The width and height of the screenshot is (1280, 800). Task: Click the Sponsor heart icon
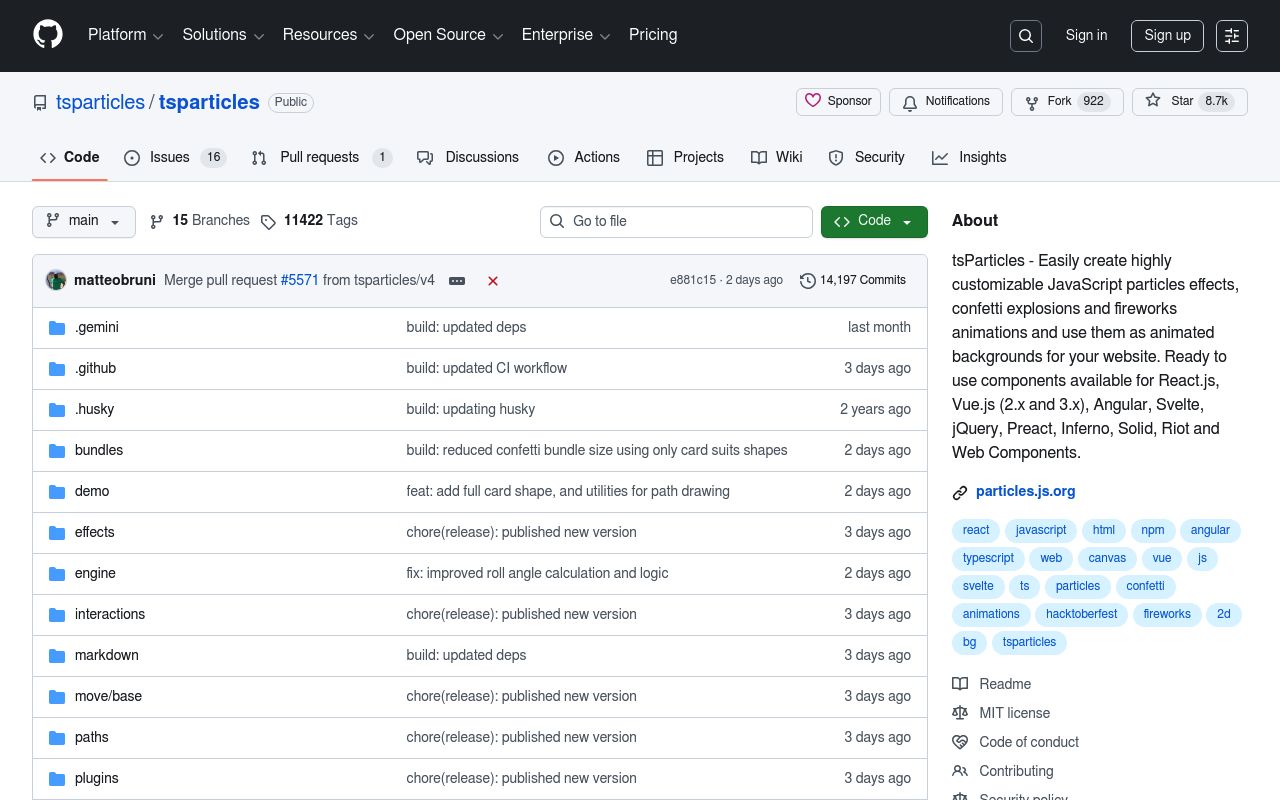pyautogui.click(x=813, y=101)
